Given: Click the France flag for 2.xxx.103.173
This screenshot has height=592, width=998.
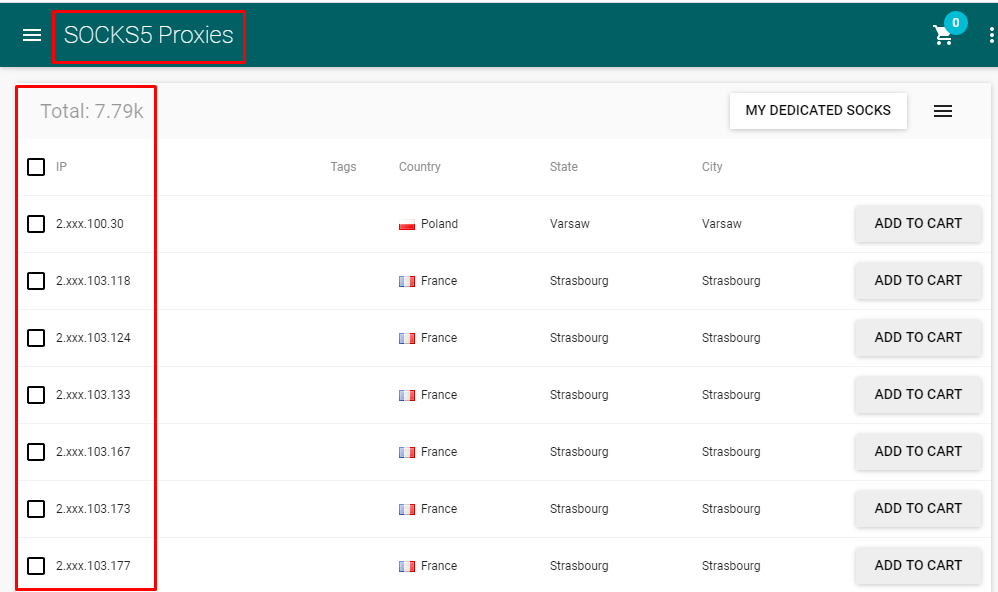Looking at the screenshot, I should [x=407, y=509].
